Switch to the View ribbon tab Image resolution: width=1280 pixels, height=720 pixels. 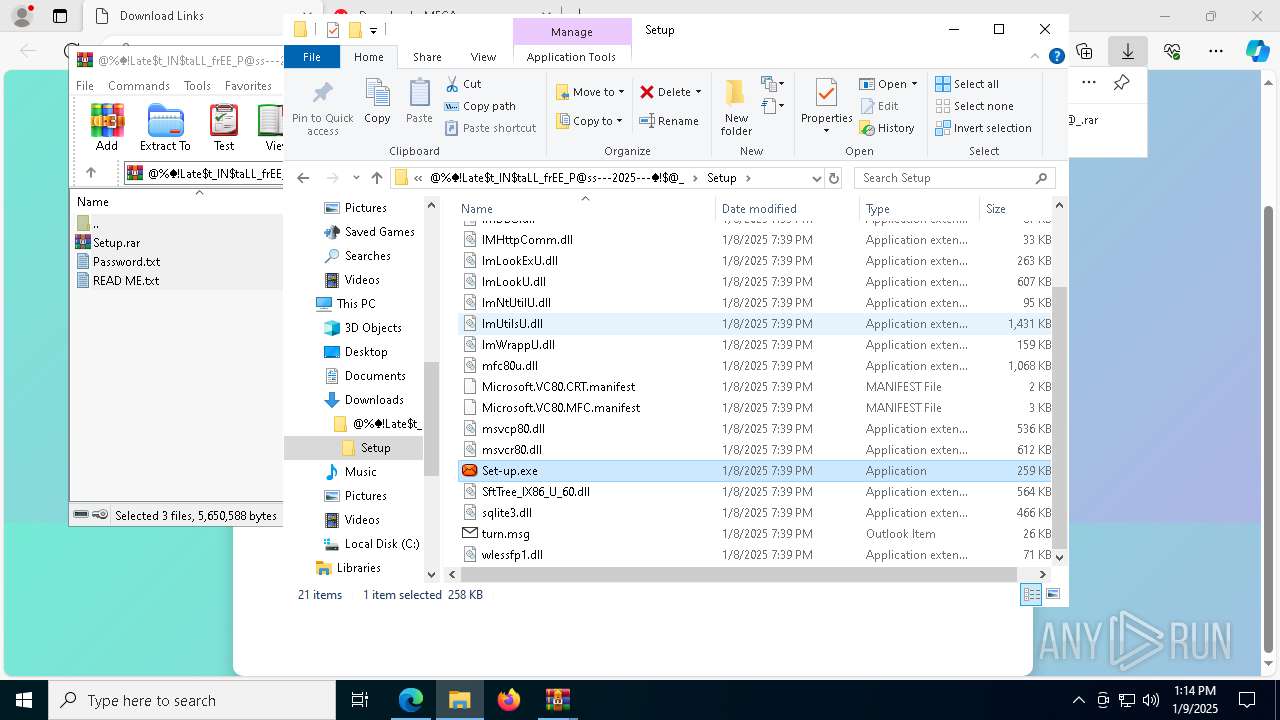point(483,57)
